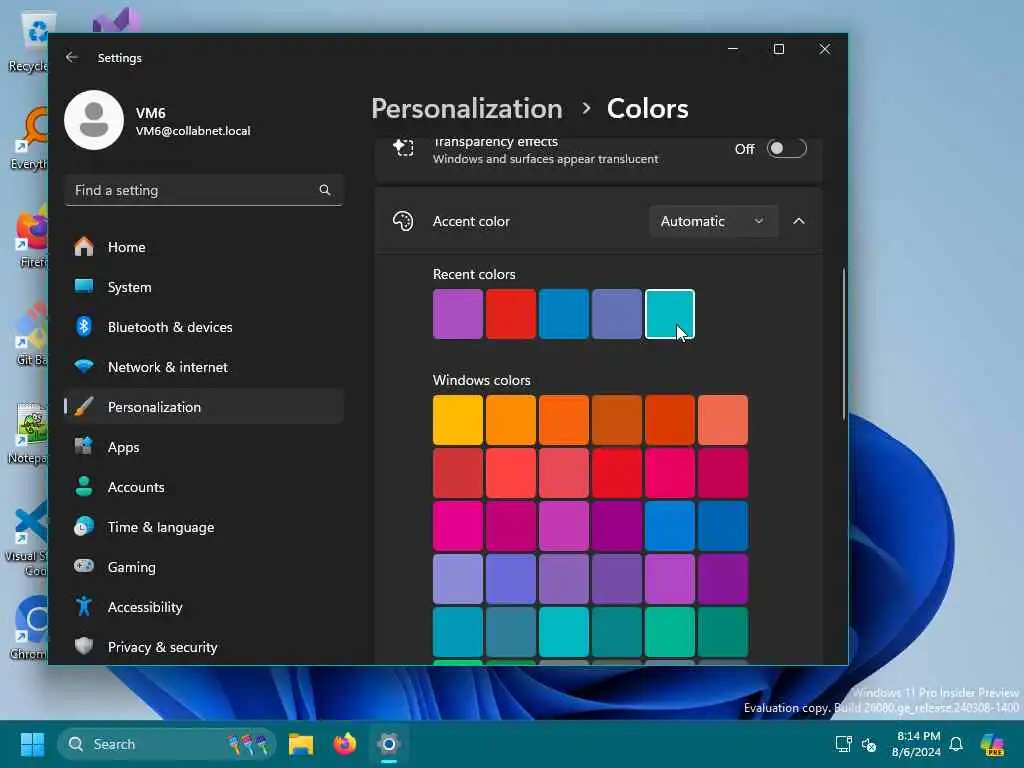
Task: Open Home from the sidebar house icon
Action: [x=84, y=247]
